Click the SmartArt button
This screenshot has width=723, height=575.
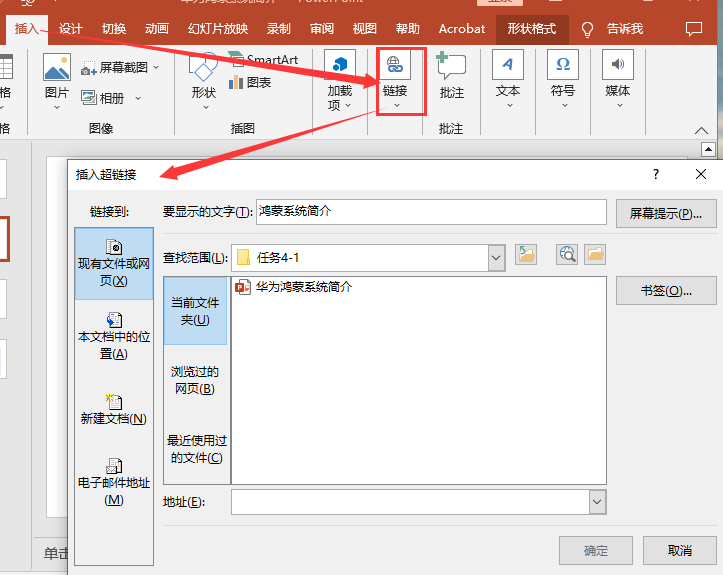(263, 60)
